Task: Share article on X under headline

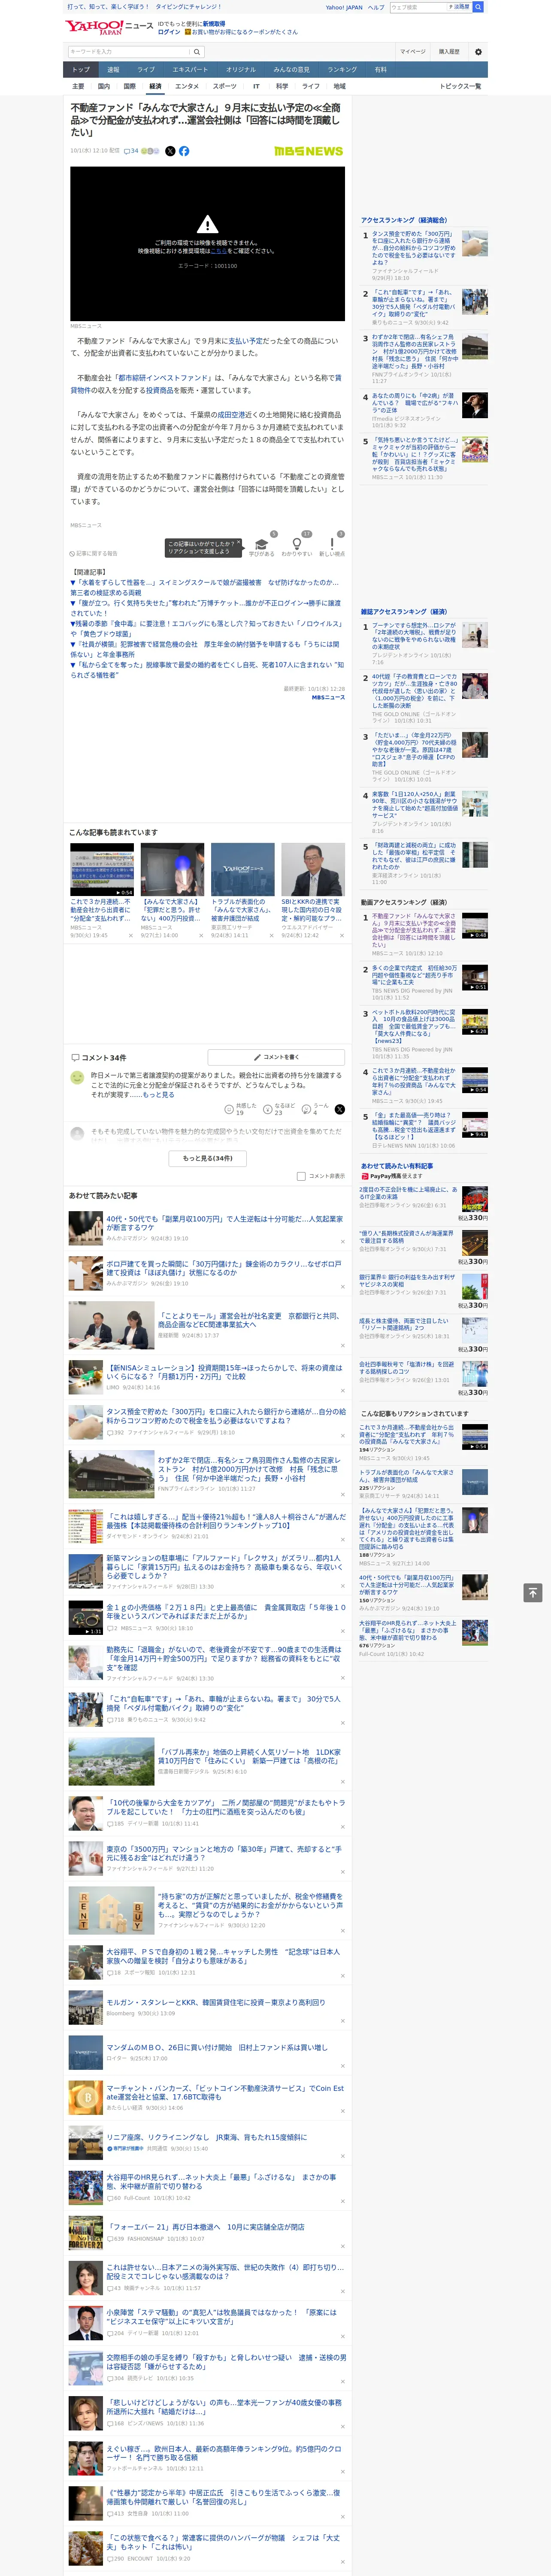Action: pyautogui.click(x=170, y=151)
